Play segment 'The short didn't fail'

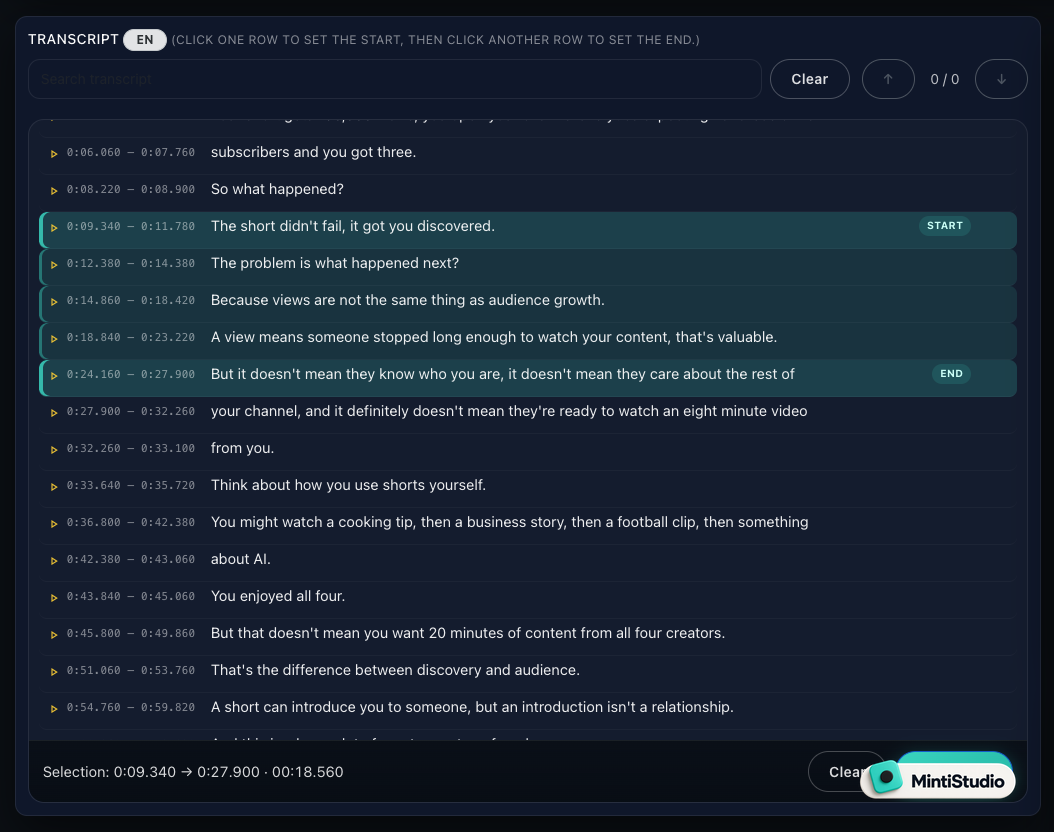(x=54, y=228)
